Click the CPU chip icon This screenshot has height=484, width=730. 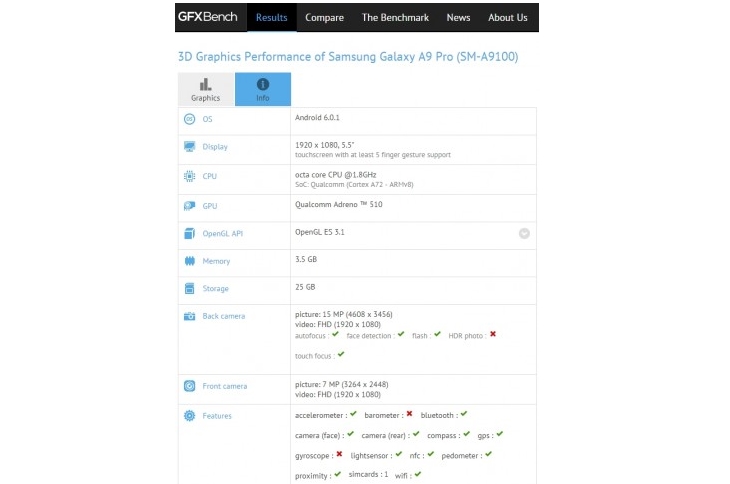(x=189, y=176)
